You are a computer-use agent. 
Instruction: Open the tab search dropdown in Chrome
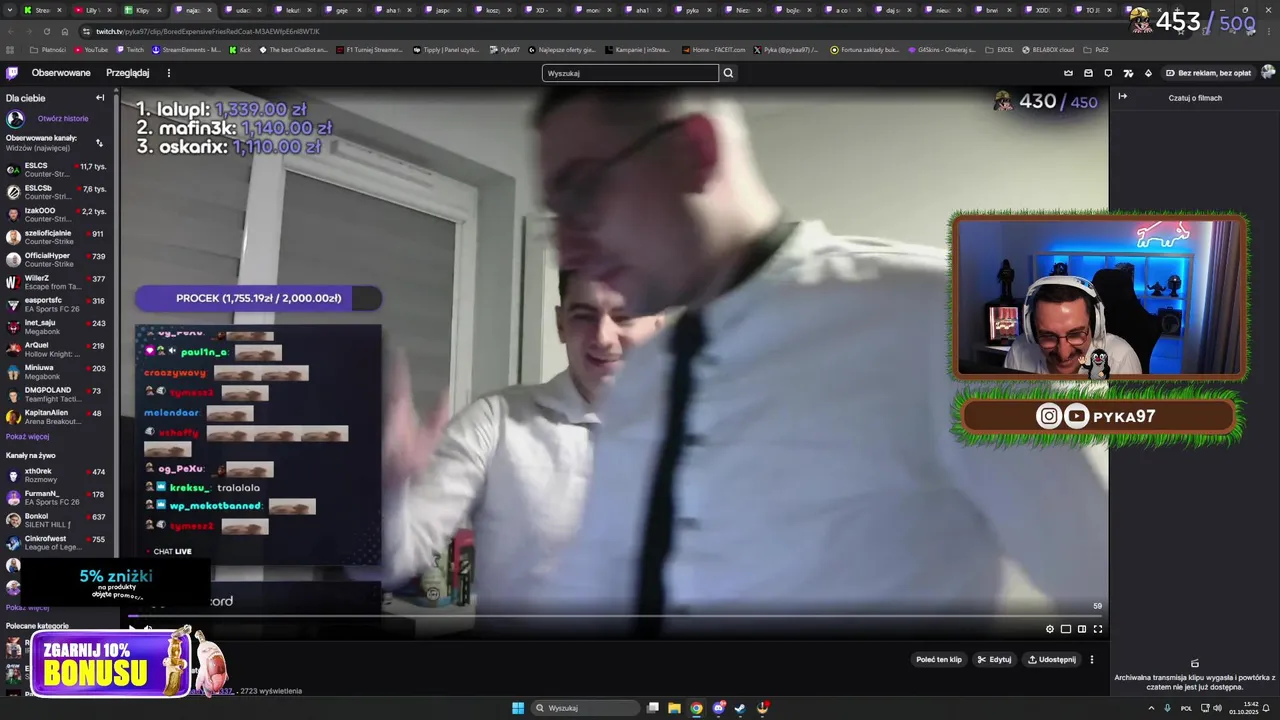[x=10, y=10]
